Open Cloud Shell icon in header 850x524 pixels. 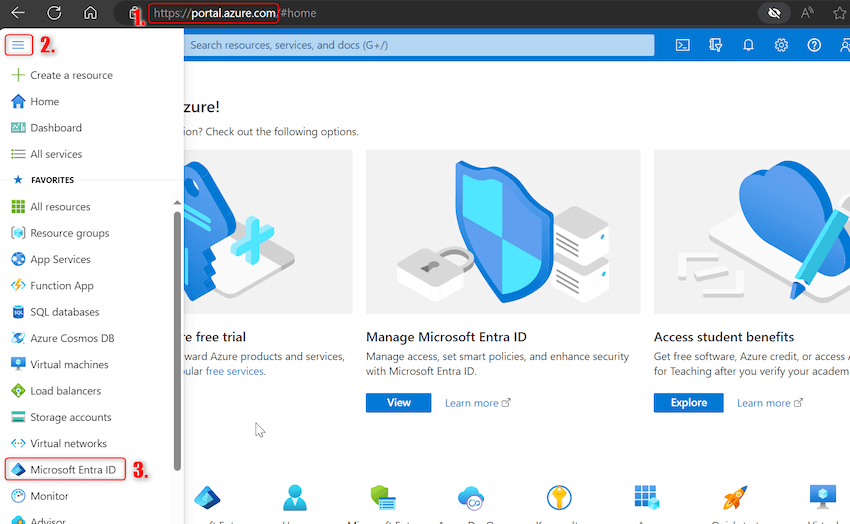[x=682, y=45]
